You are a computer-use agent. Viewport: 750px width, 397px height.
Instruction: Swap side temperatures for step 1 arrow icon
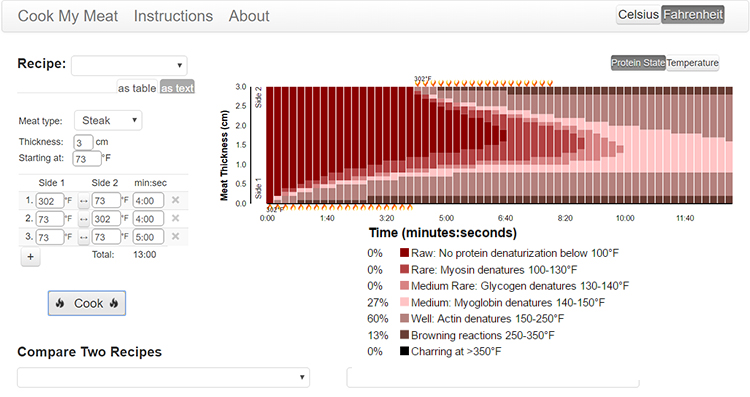pyautogui.click(x=84, y=201)
